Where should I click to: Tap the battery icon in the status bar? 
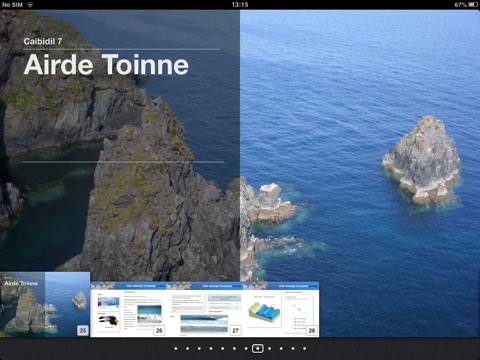pyautogui.click(x=473, y=4)
